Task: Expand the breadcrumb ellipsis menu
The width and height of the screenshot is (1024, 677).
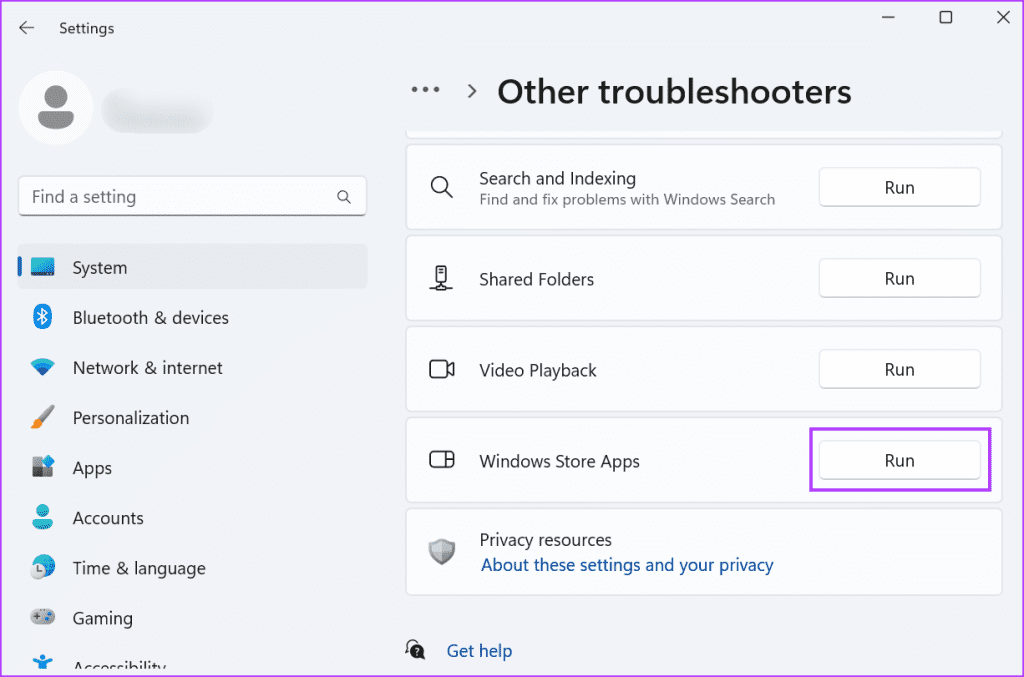Action: [425, 89]
